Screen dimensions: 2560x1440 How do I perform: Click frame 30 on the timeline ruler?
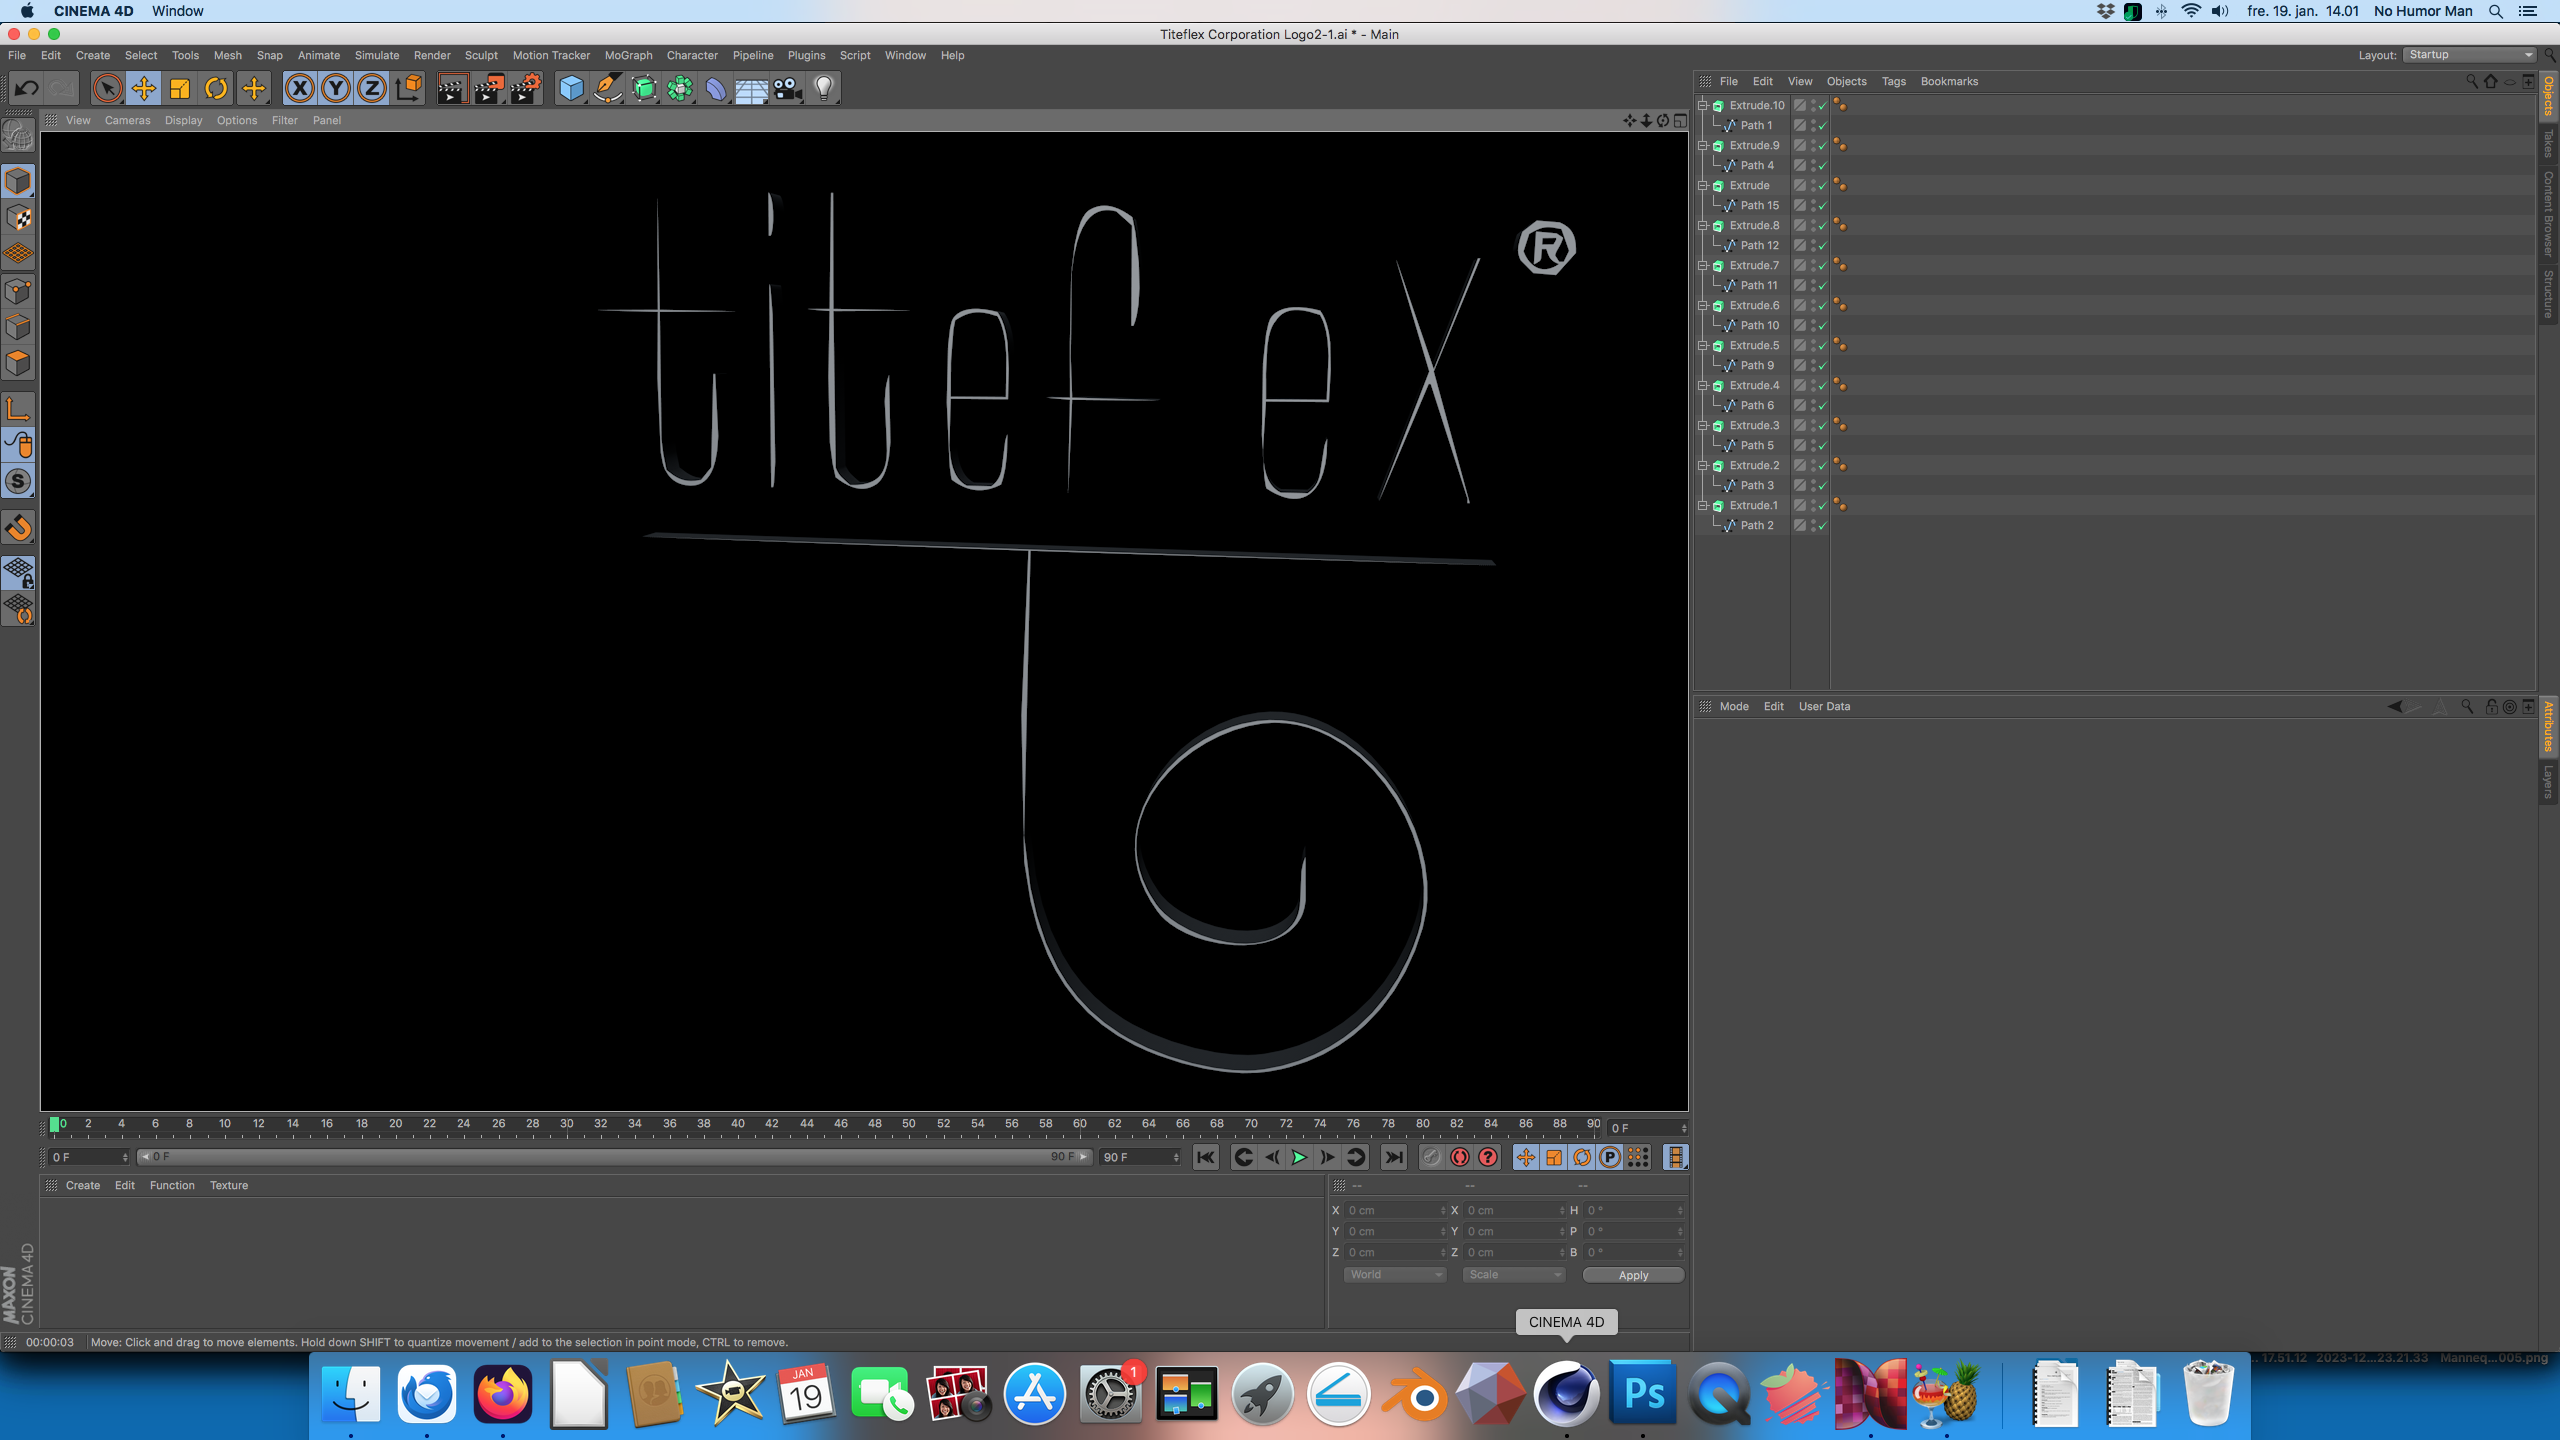click(x=567, y=1124)
